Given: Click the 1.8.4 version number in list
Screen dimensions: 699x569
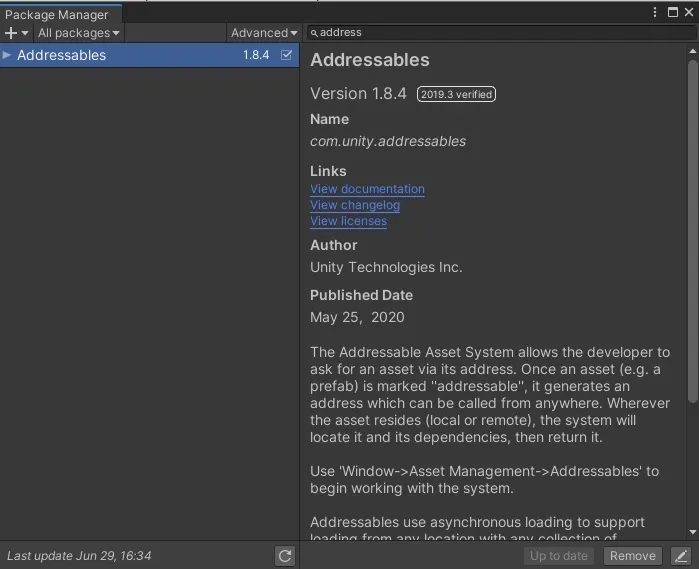Looking at the screenshot, I should [x=256, y=55].
